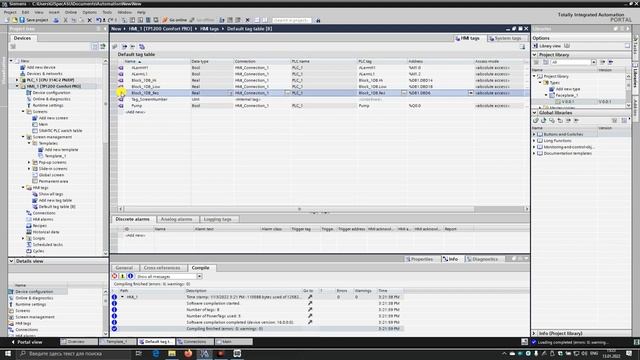The height and width of the screenshot is (360, 640).
Task: Switch to the Cross-references tab
Action: point(162,268)
